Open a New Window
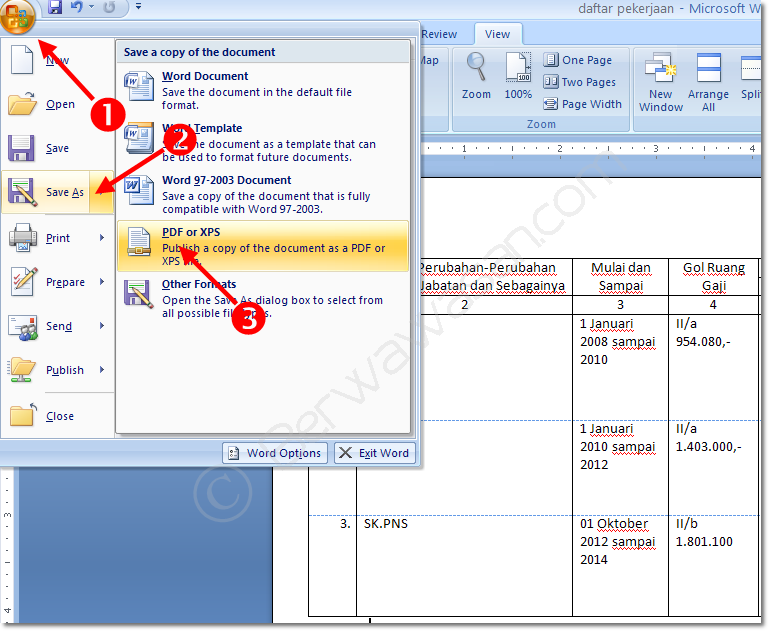The height and width of the screenshot is (631, 769). (x=661, y=82)
